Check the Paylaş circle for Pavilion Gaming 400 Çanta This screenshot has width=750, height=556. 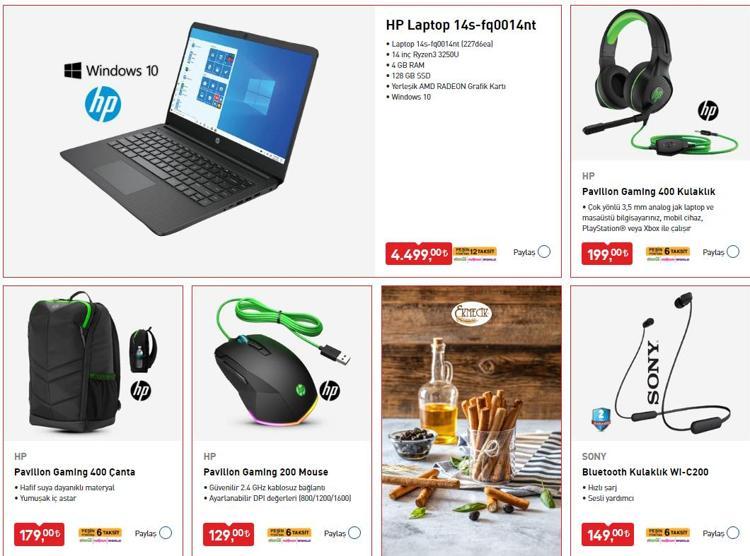(165, 533)
